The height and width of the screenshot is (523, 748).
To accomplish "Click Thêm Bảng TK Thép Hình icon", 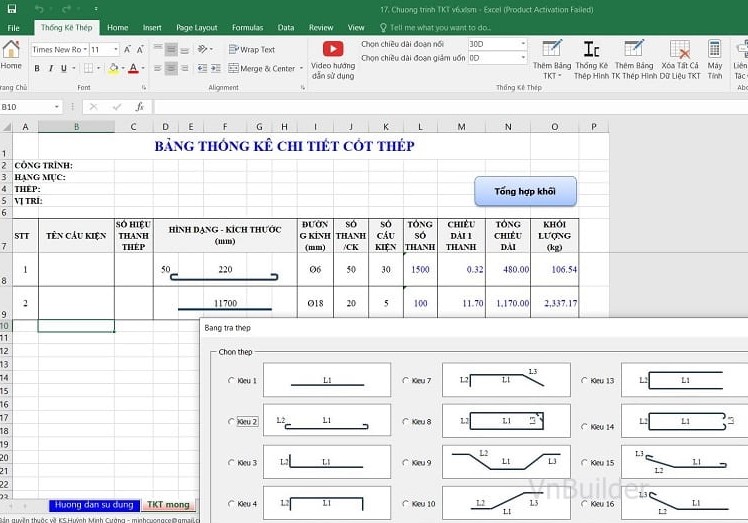I will pyautogui.click(x=634, y=49).
